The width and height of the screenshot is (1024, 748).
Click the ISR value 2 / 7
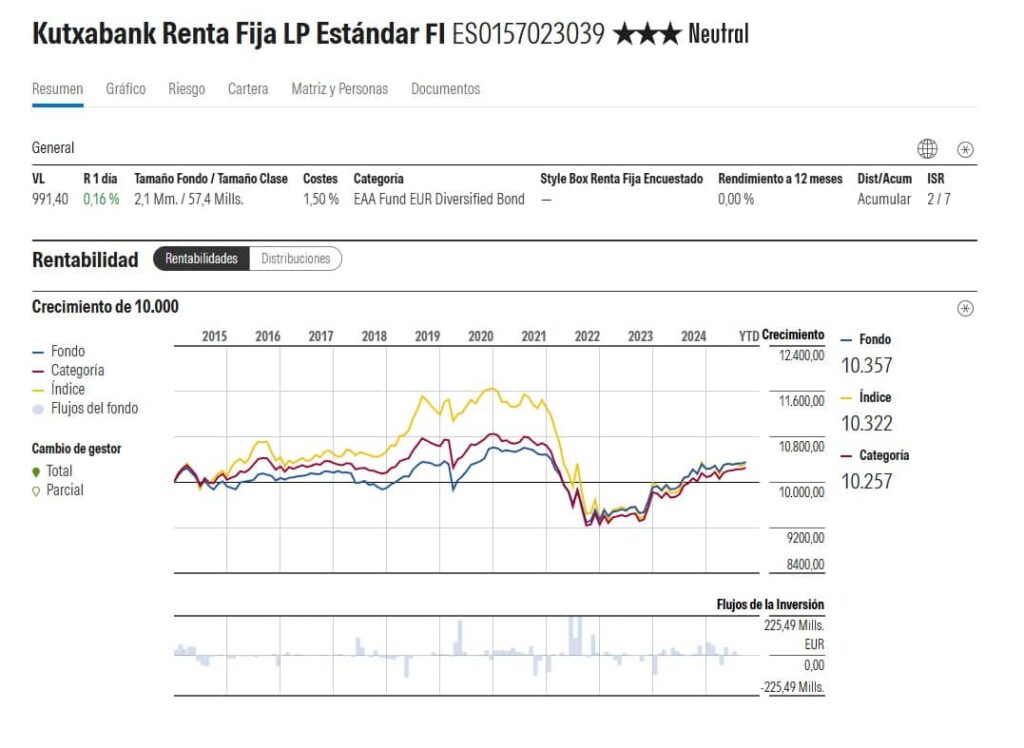(938, 199)
